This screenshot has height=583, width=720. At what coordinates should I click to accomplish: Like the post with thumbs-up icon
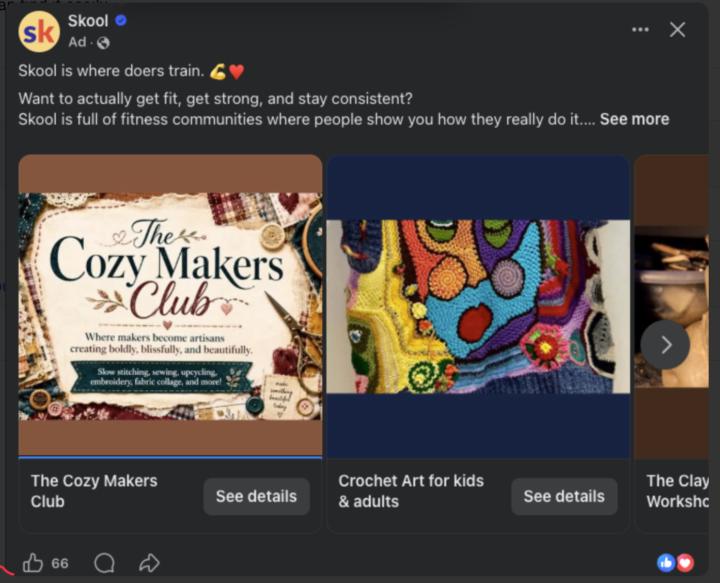pos(33,563)
